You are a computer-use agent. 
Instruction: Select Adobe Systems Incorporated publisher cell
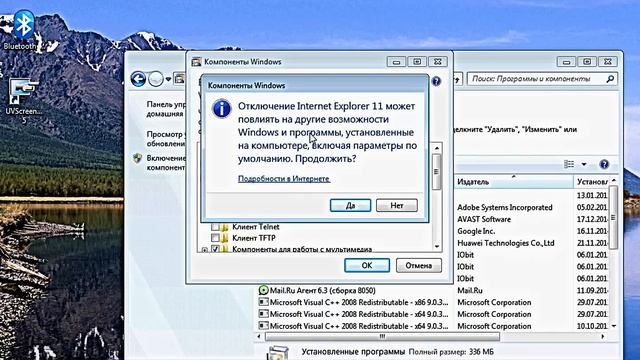(x=504, y=207)
